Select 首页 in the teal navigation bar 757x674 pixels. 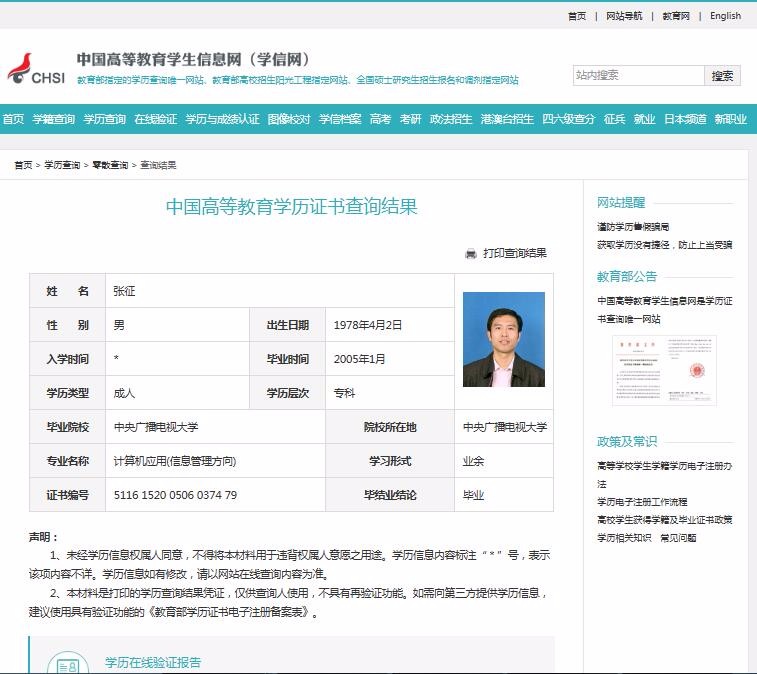13,119
